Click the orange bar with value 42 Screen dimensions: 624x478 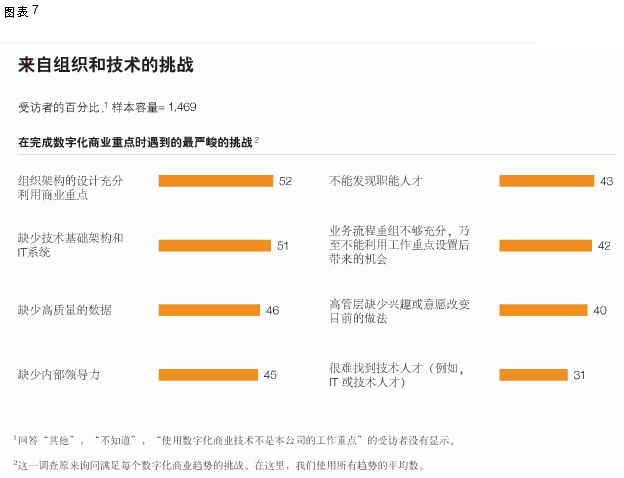[545, 245]
